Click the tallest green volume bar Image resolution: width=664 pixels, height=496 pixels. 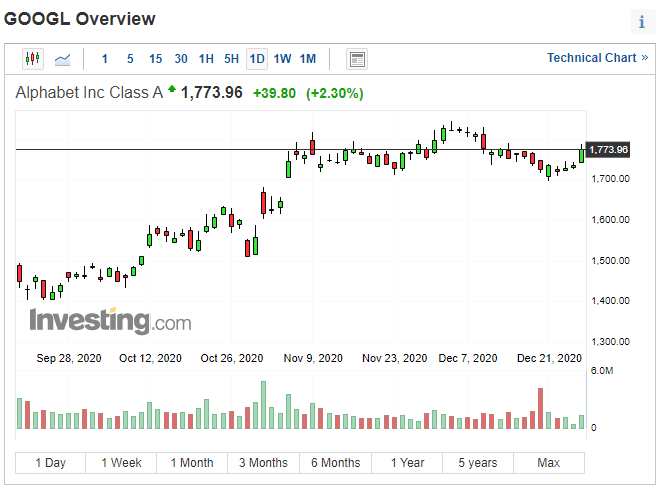(263, 405)
